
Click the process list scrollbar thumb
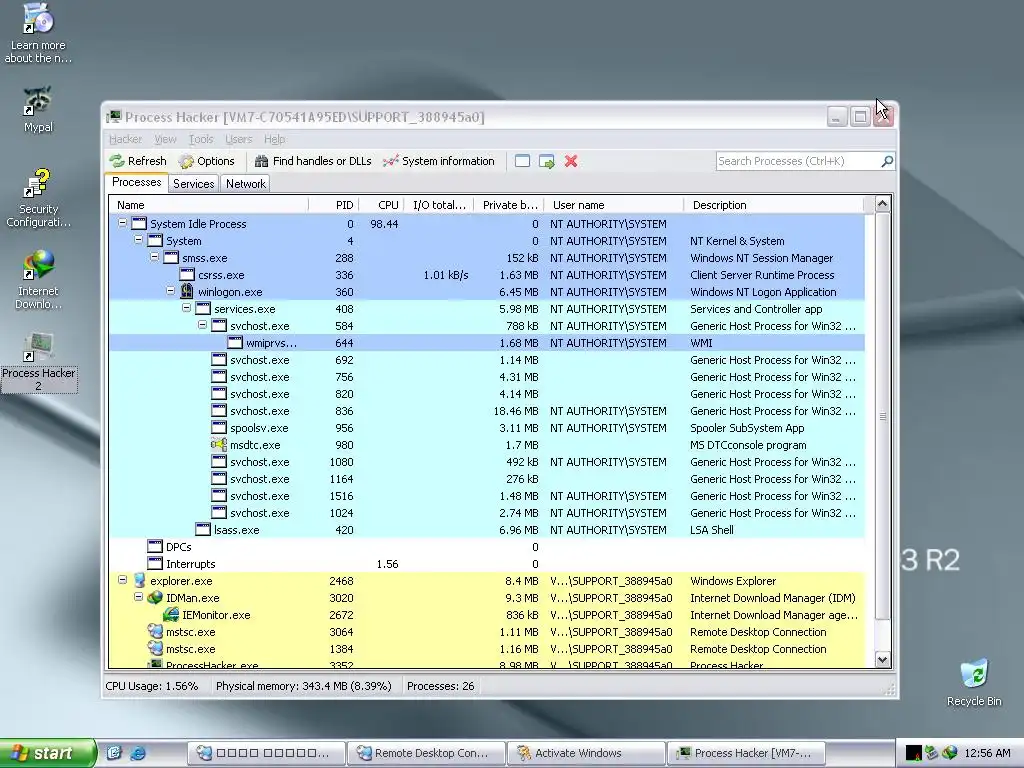882,416
